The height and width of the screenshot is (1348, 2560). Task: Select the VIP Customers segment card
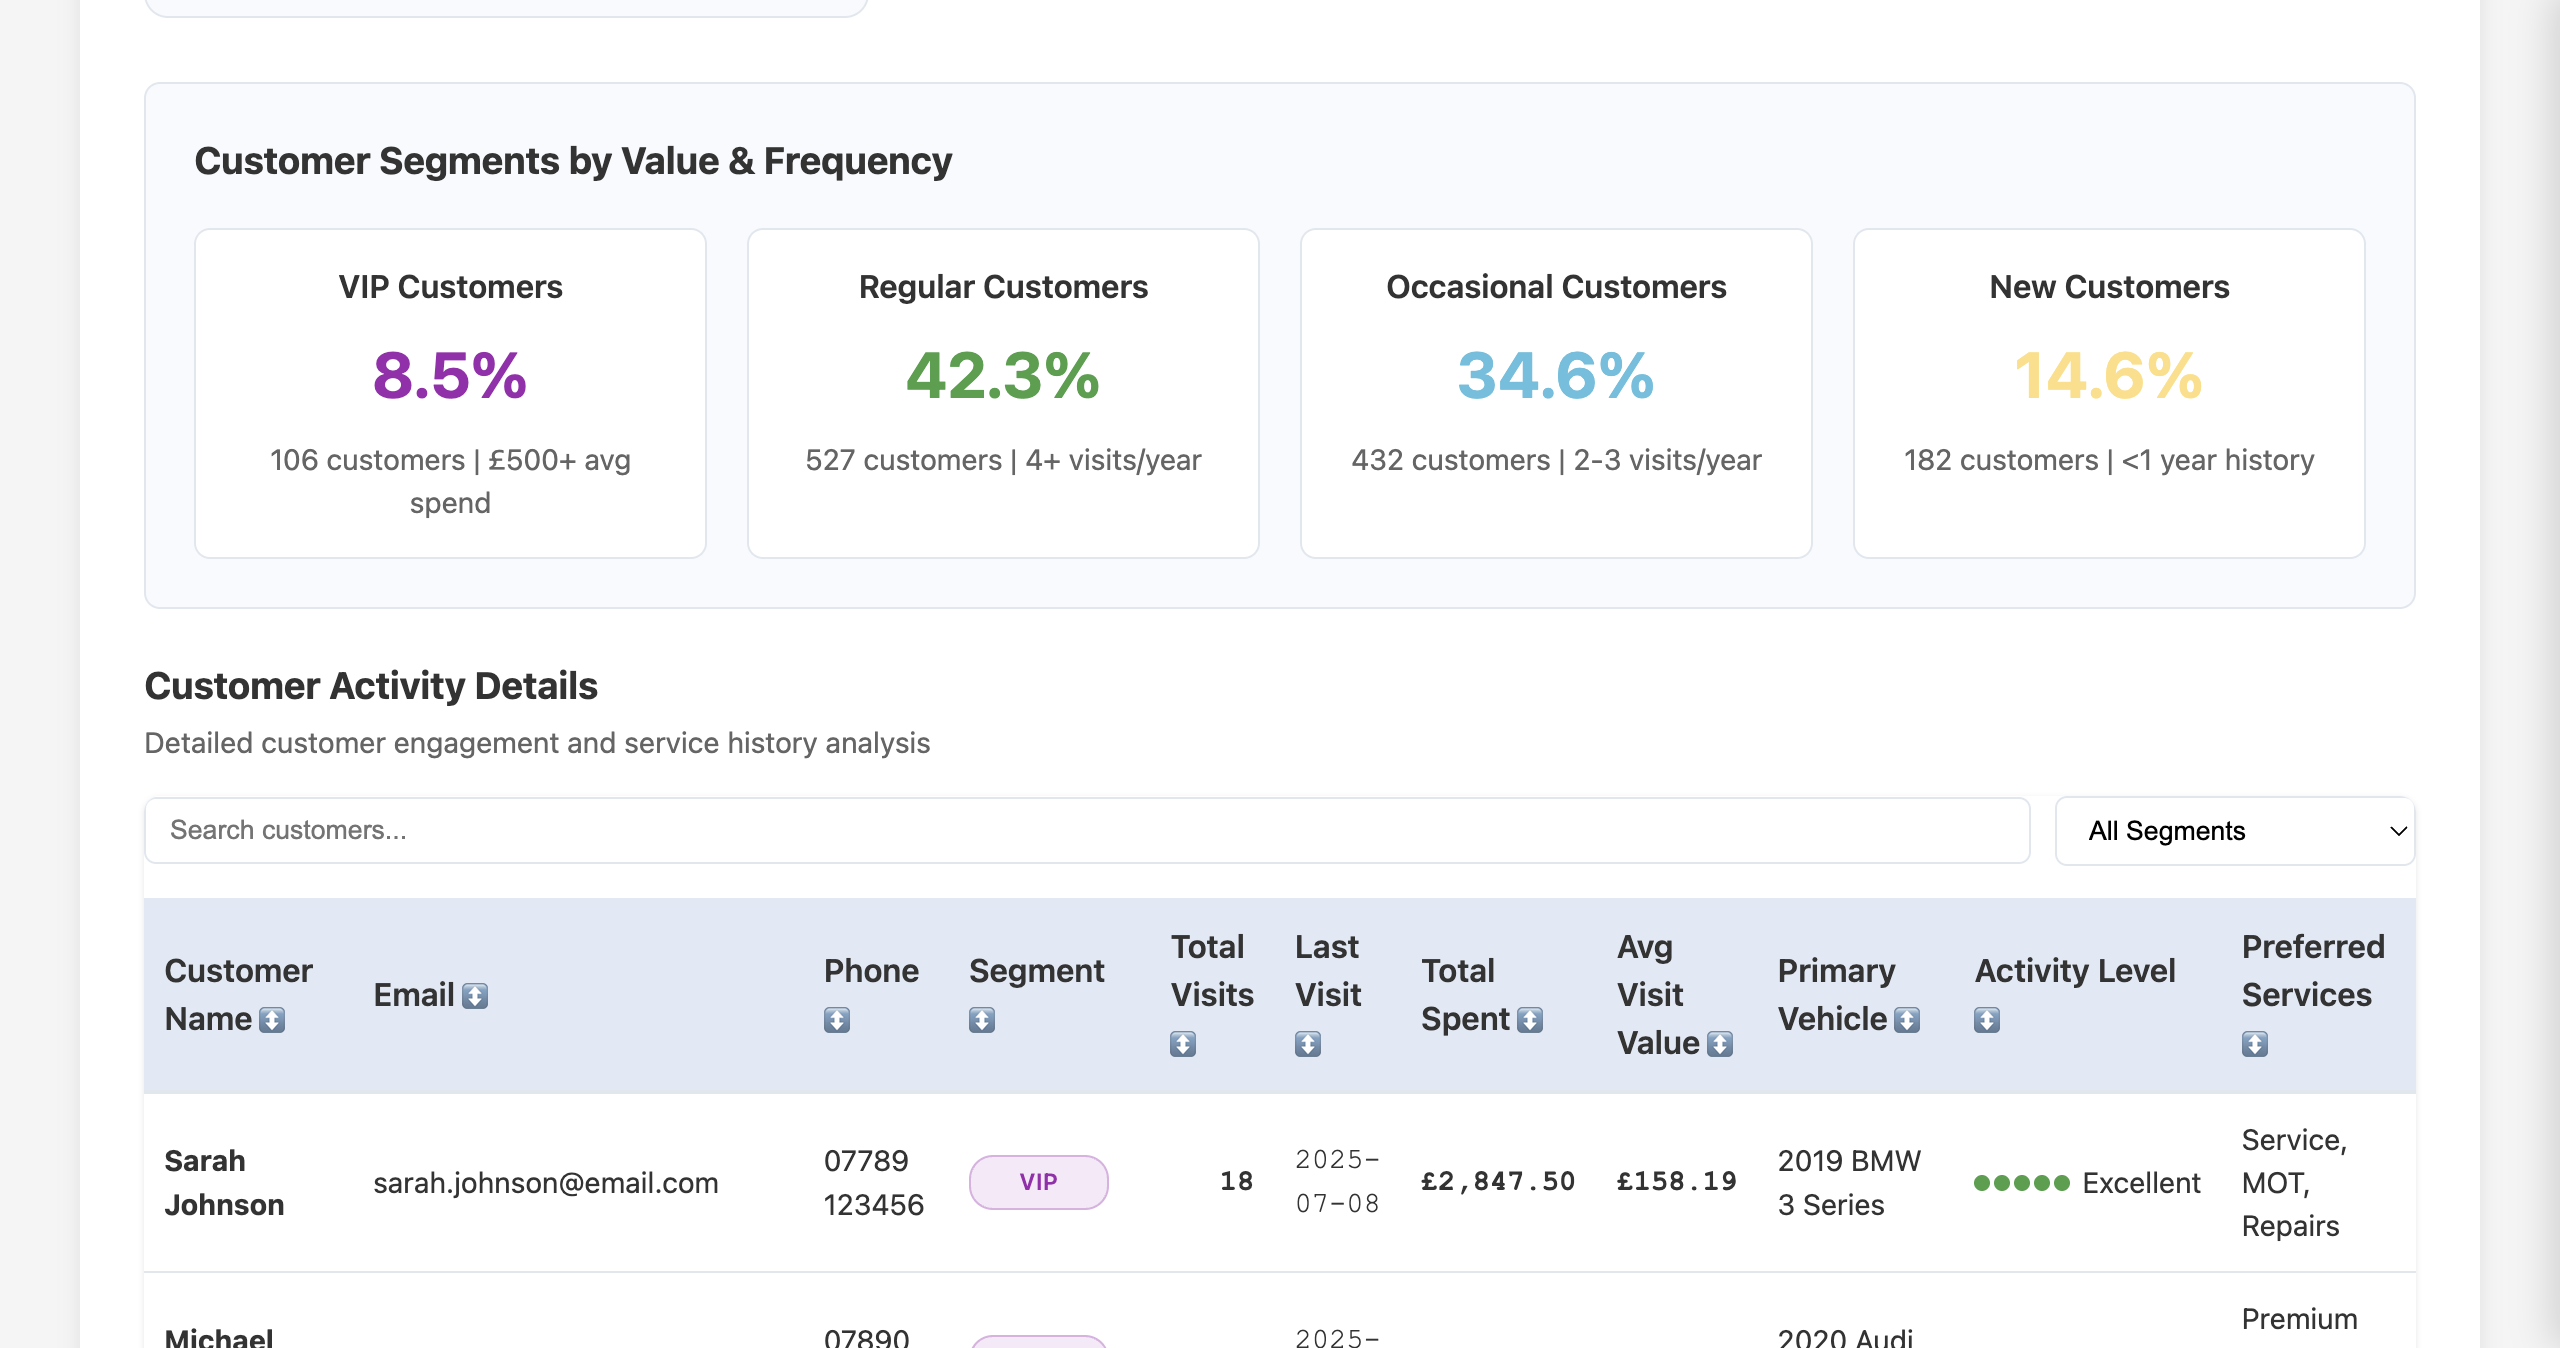(451, 394)
